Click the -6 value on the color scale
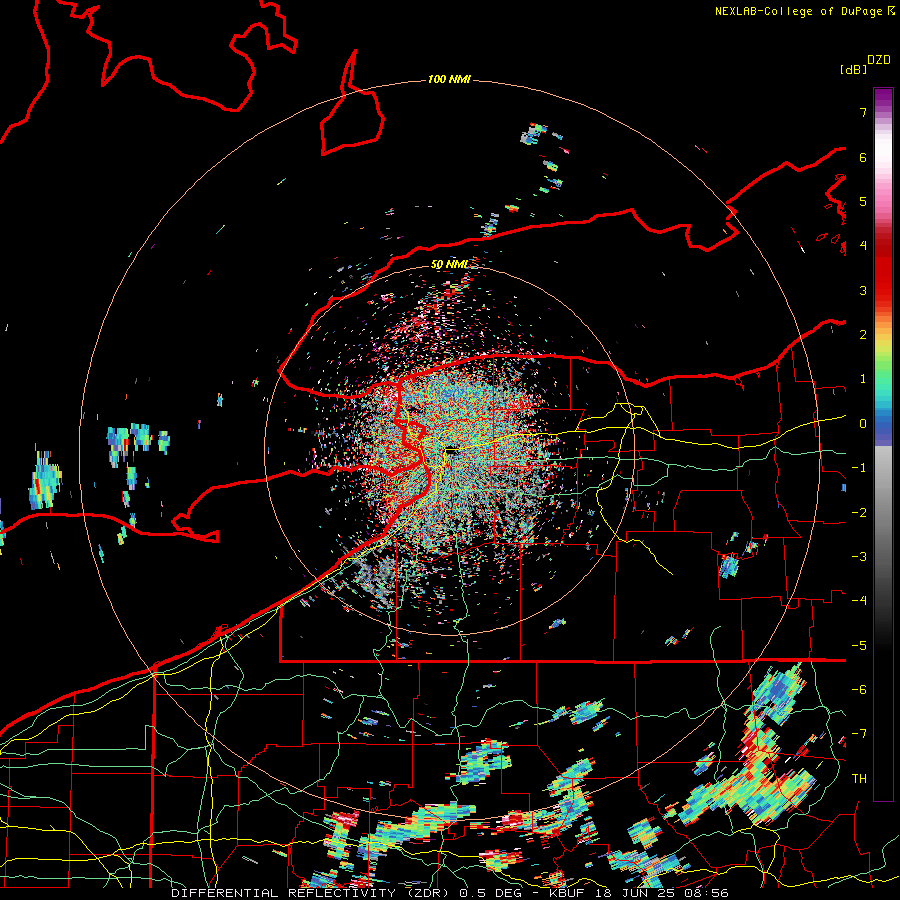 (x=859, y=690)
